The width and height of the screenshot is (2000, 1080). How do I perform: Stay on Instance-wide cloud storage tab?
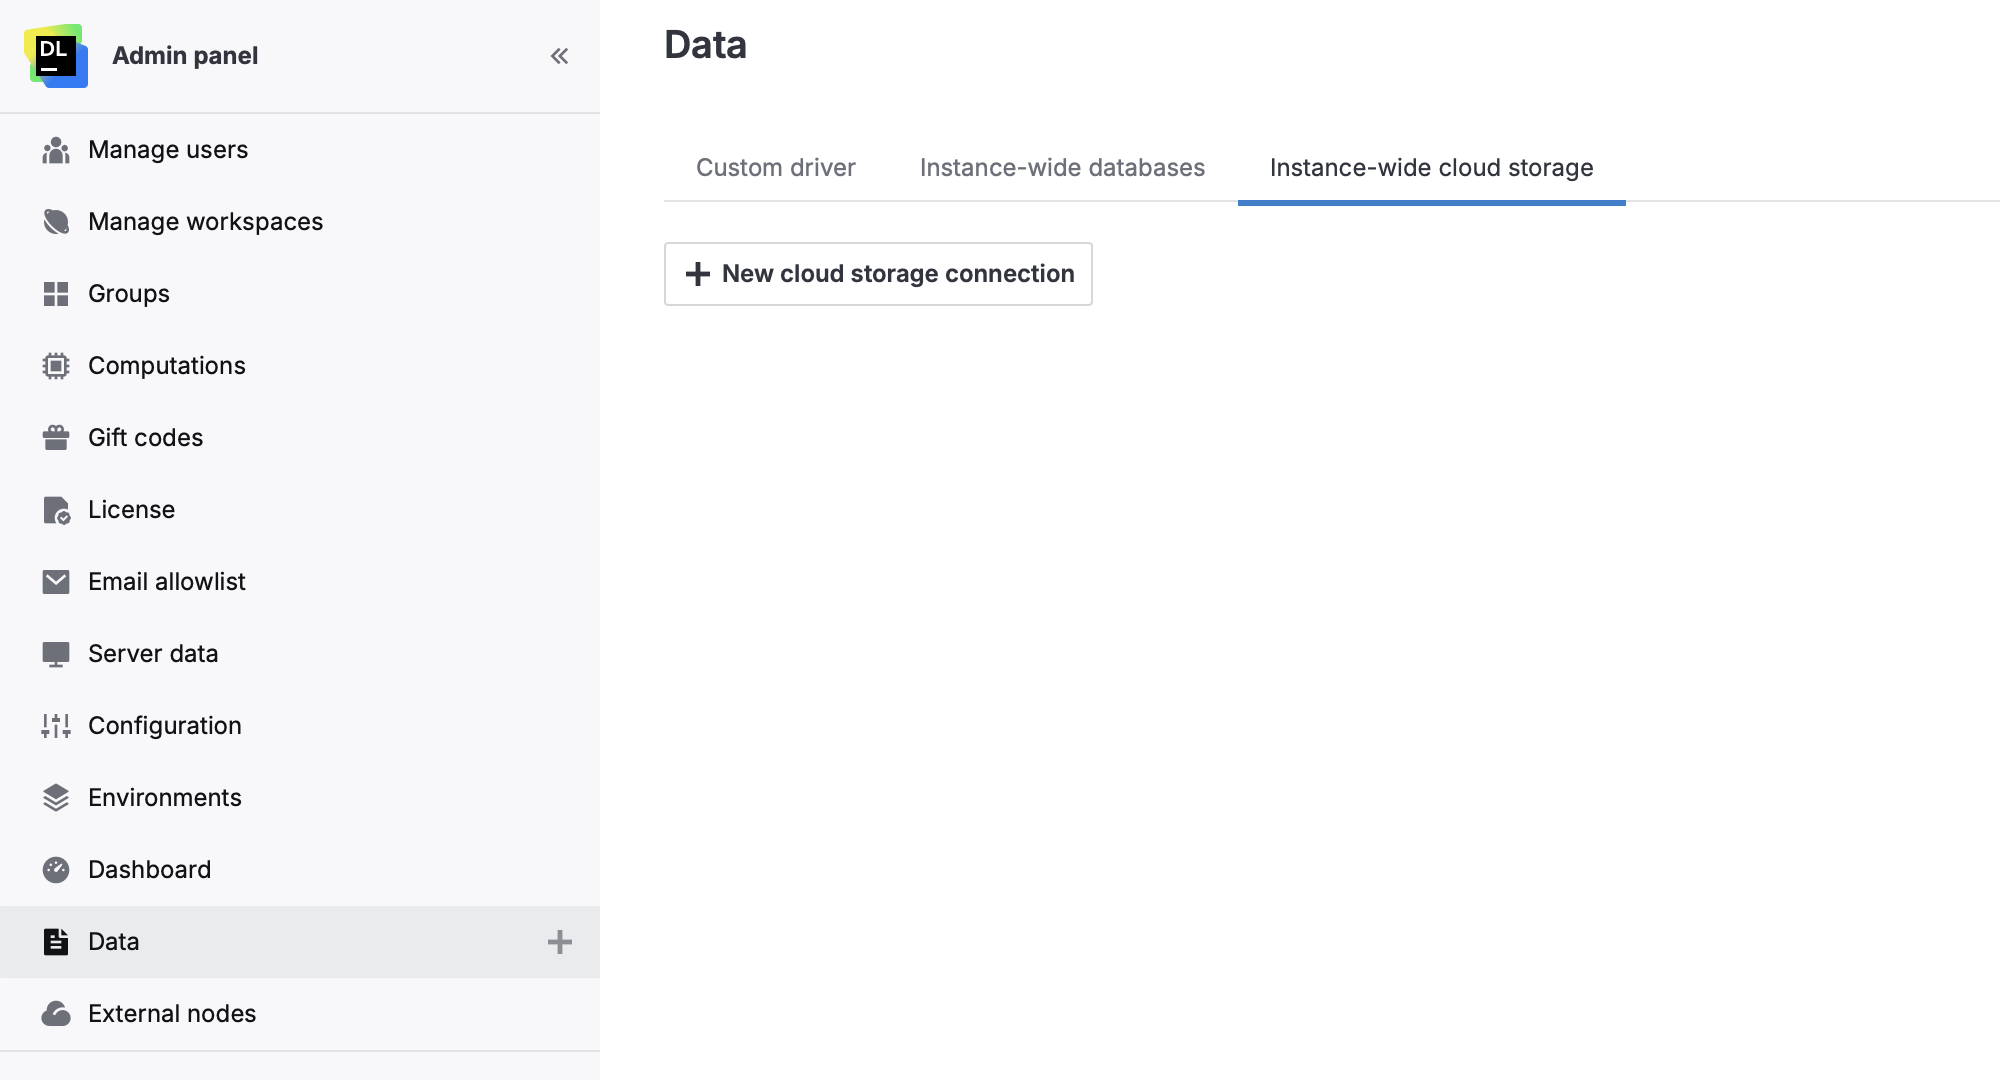(1432, 168)
